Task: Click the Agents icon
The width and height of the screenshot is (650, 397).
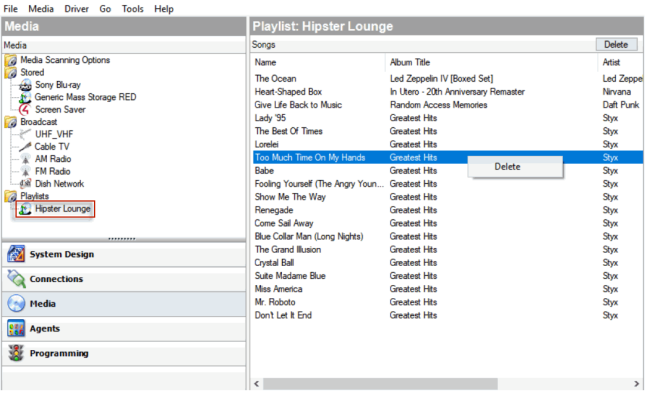Action: [x=16, y=329]
